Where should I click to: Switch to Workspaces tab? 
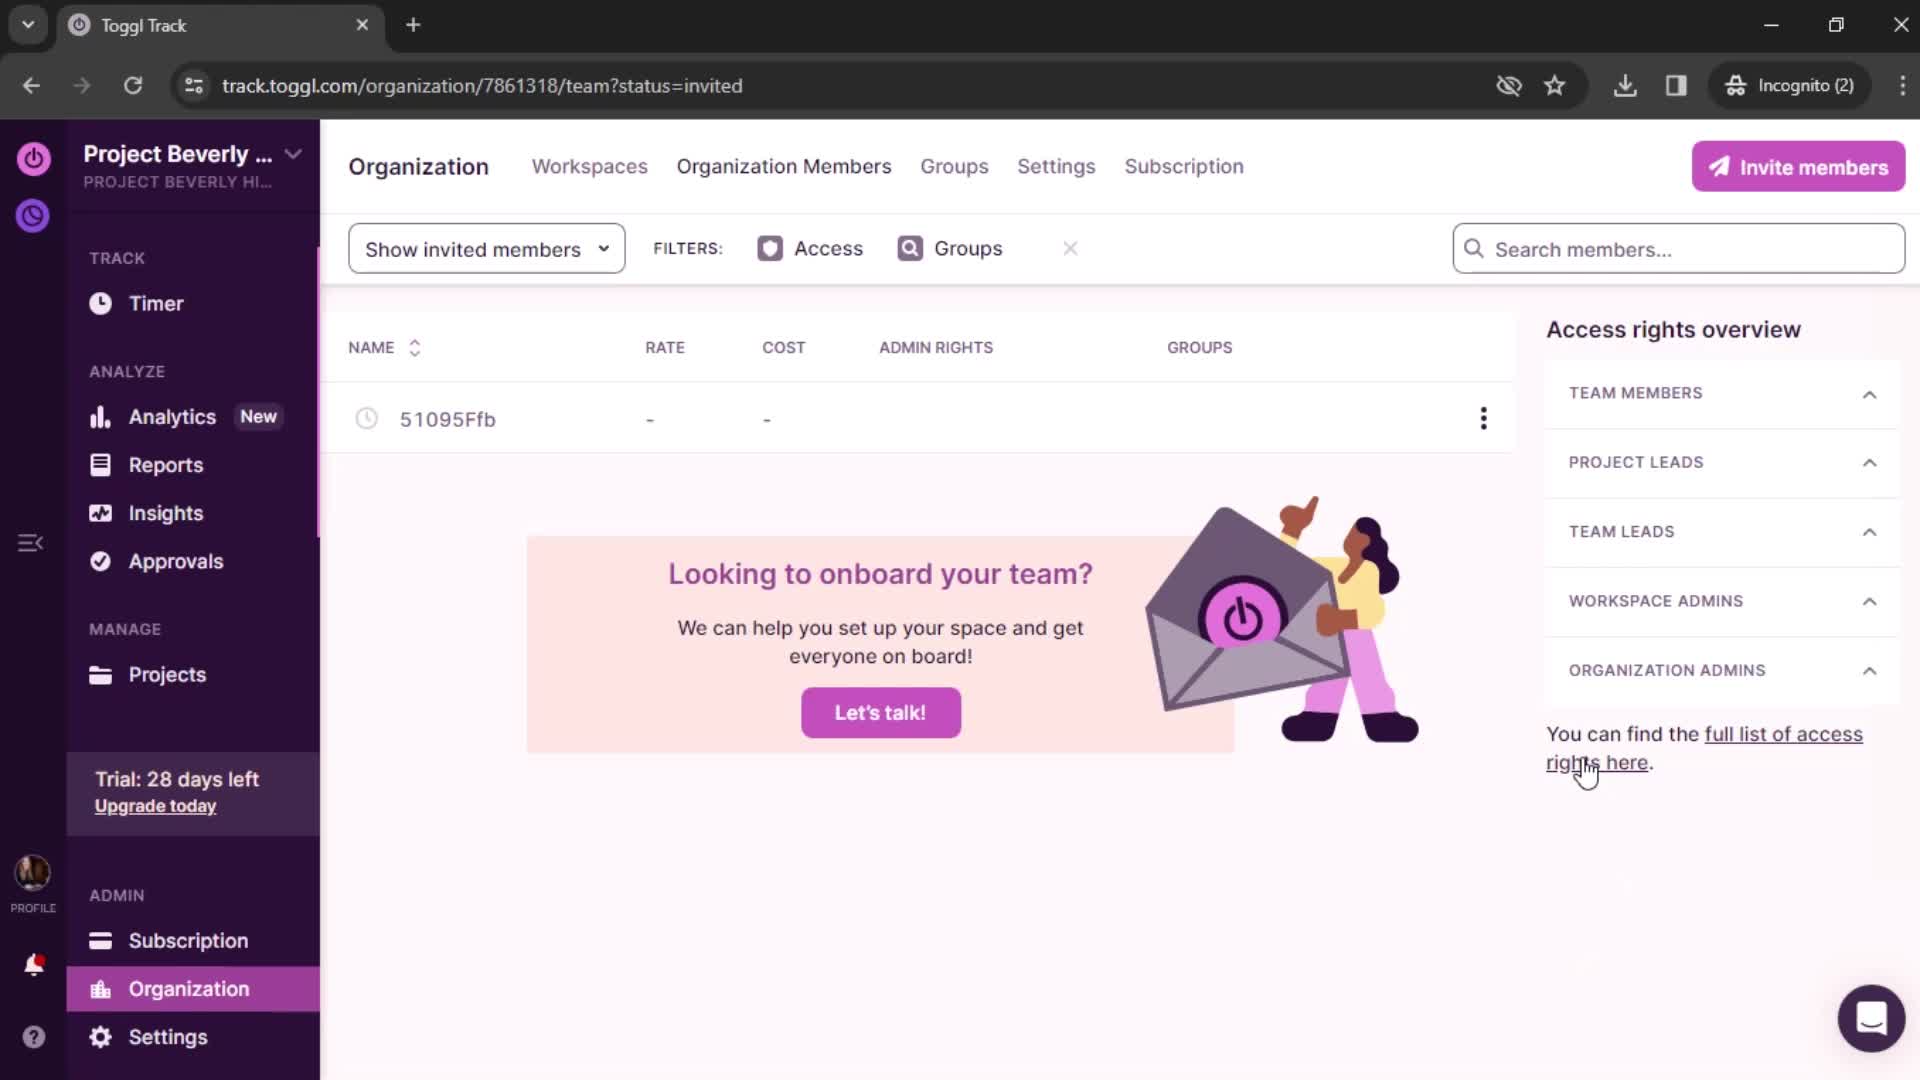click(x=589, y=166)
